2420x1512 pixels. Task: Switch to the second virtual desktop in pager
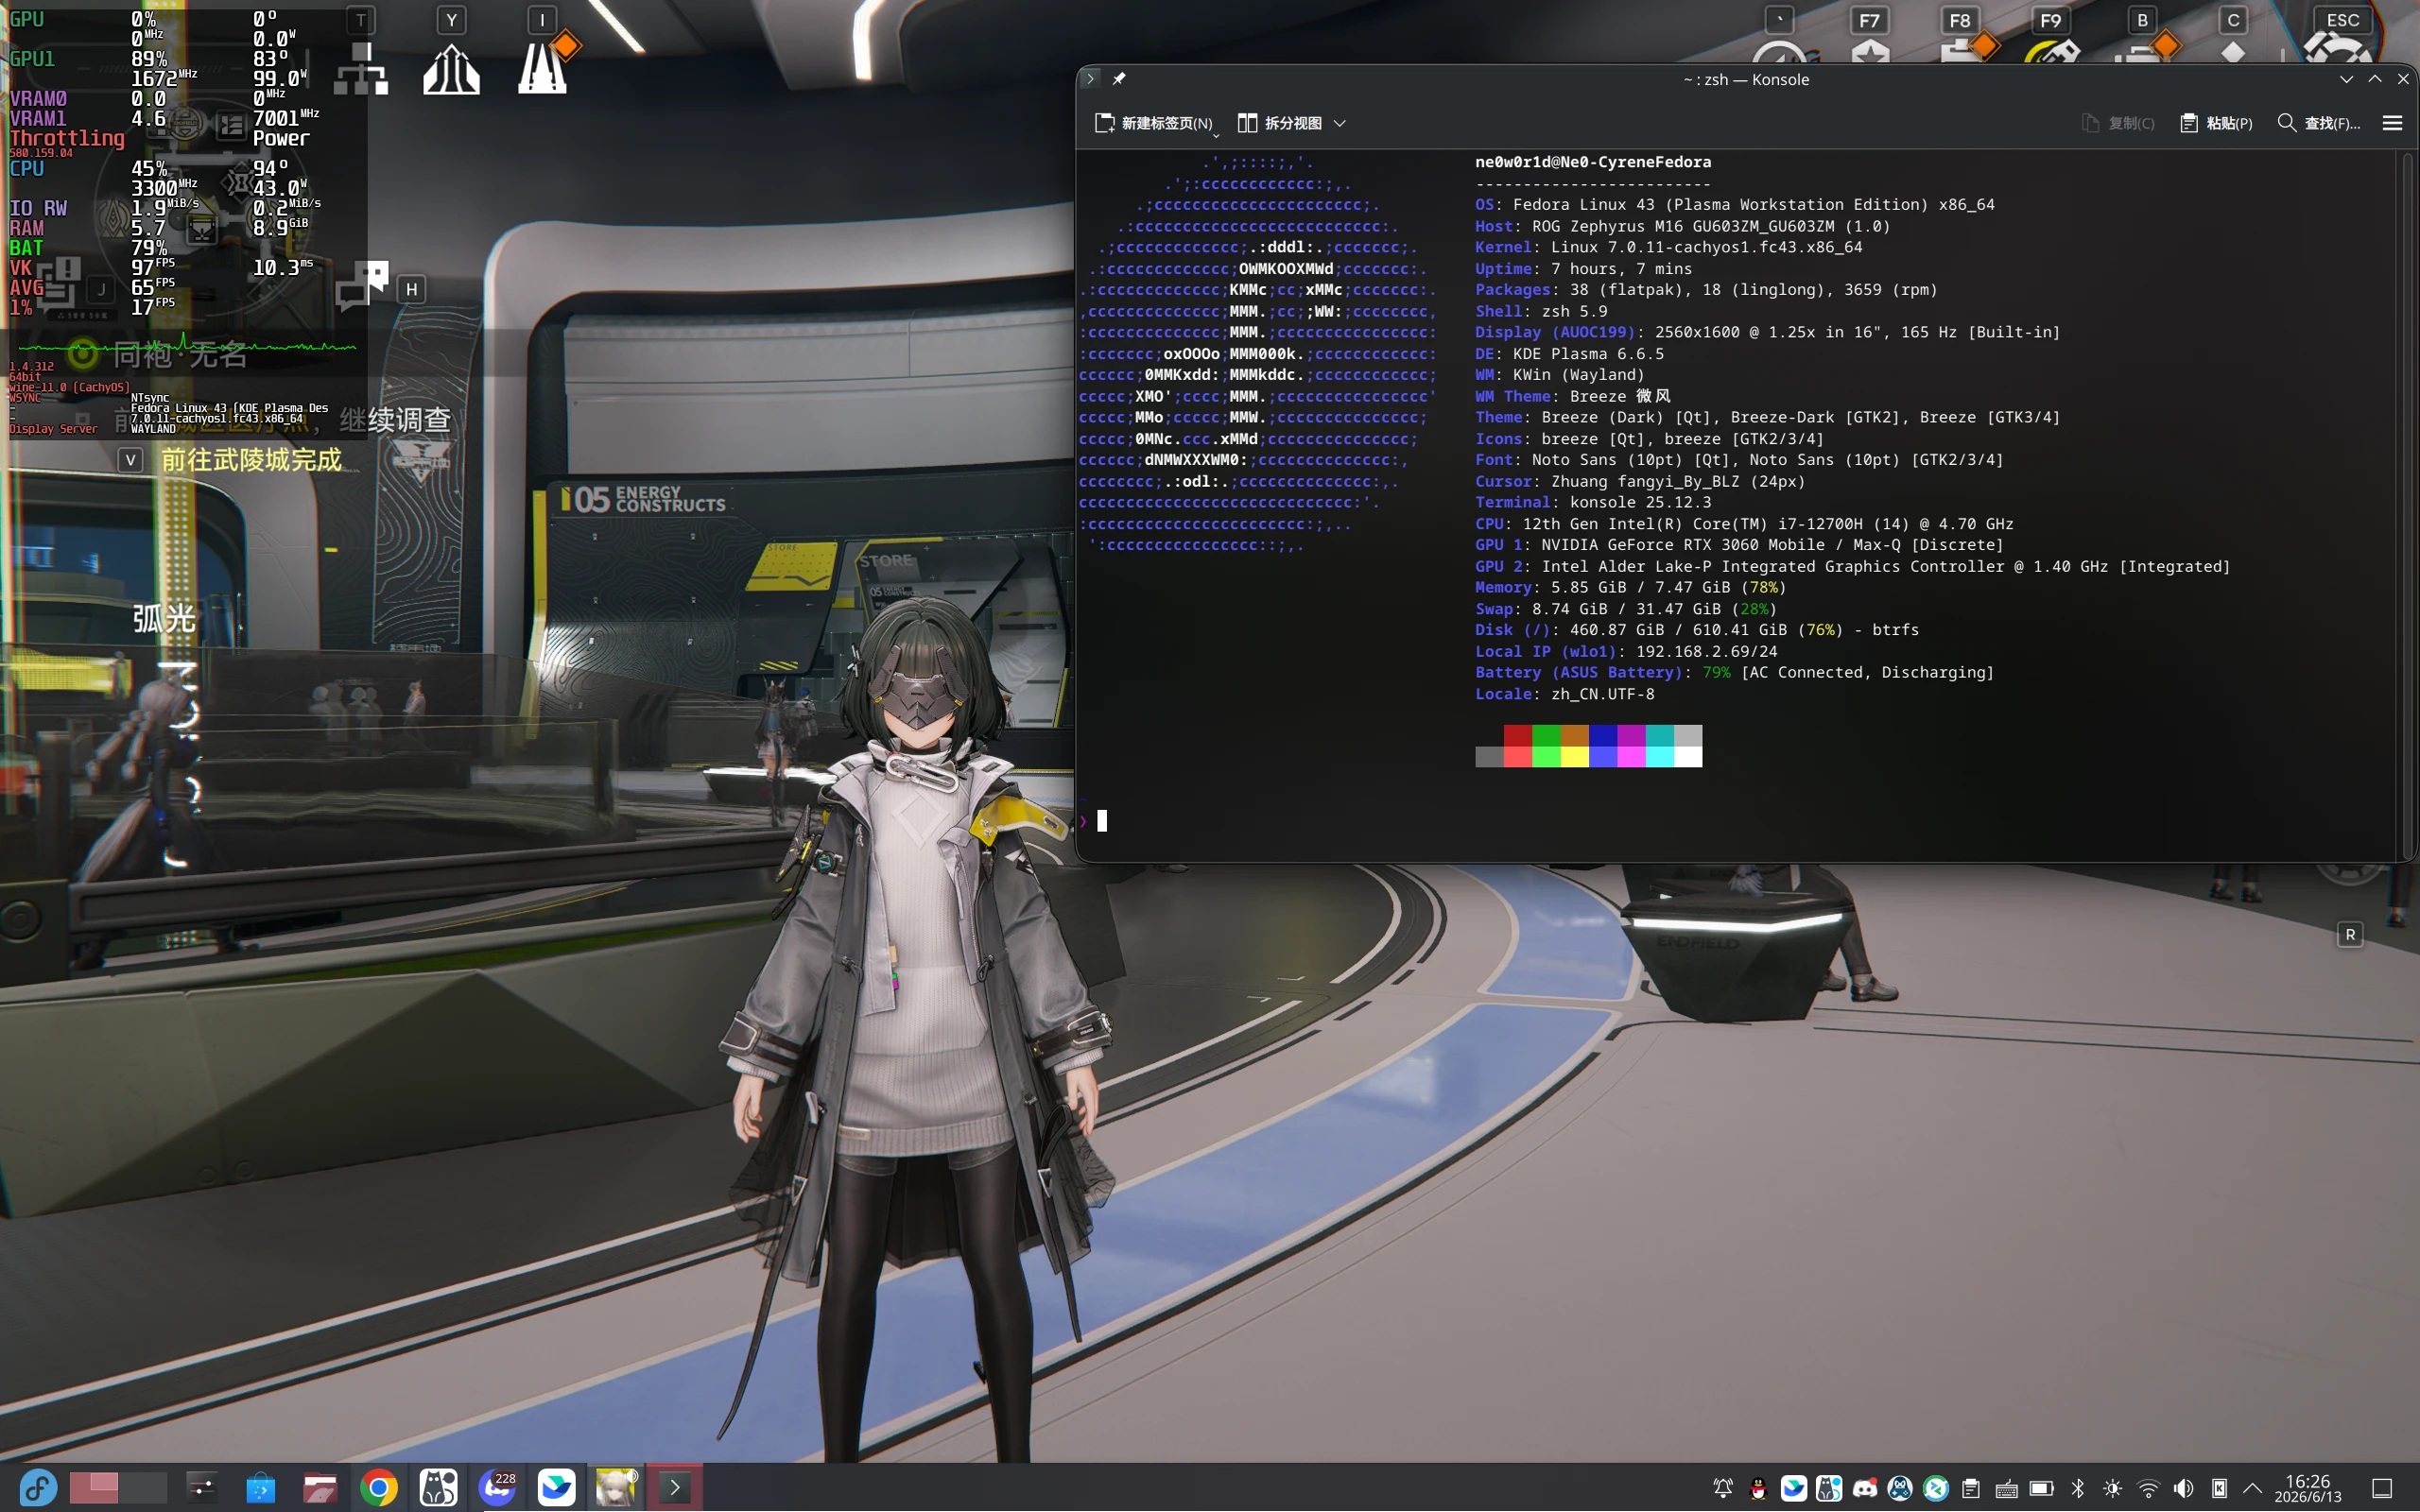click(x=143, y=1487)
